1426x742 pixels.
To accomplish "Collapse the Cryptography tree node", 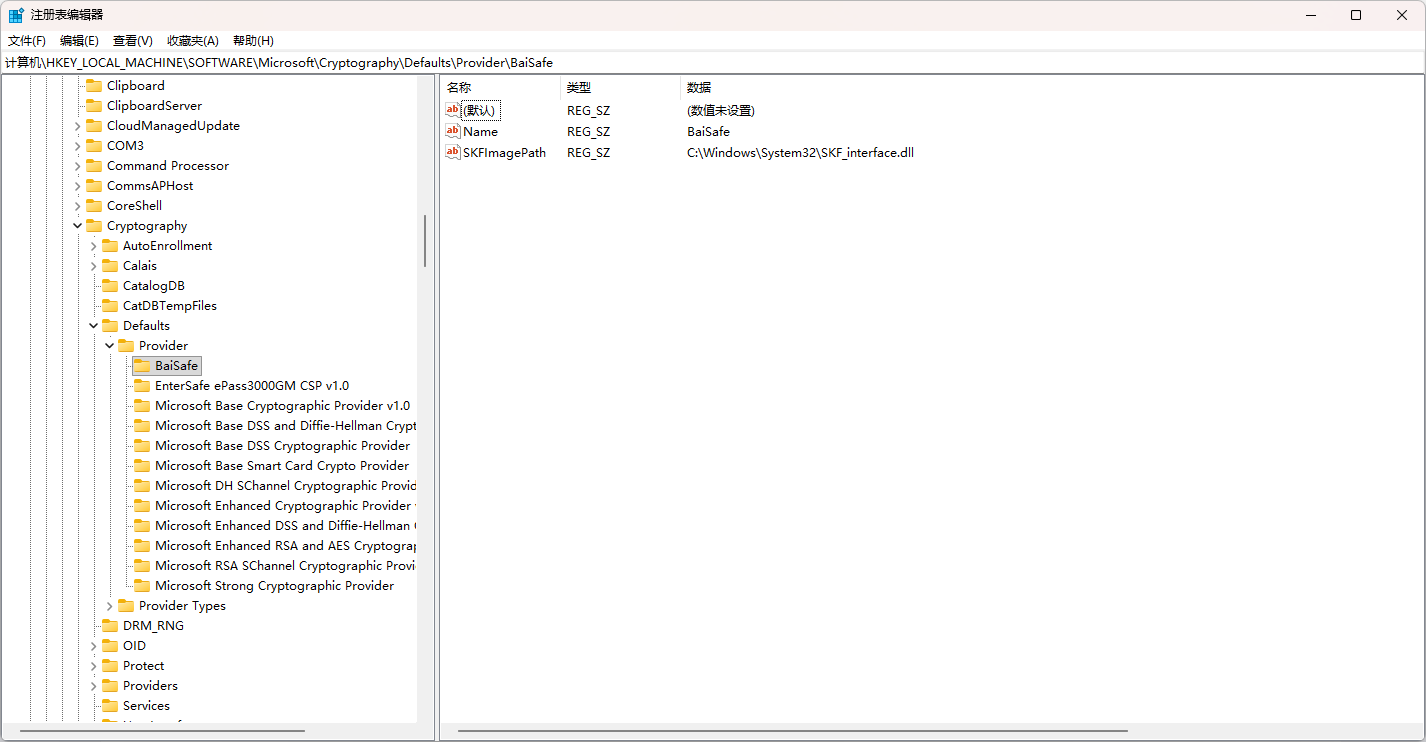I will point(78,226).
